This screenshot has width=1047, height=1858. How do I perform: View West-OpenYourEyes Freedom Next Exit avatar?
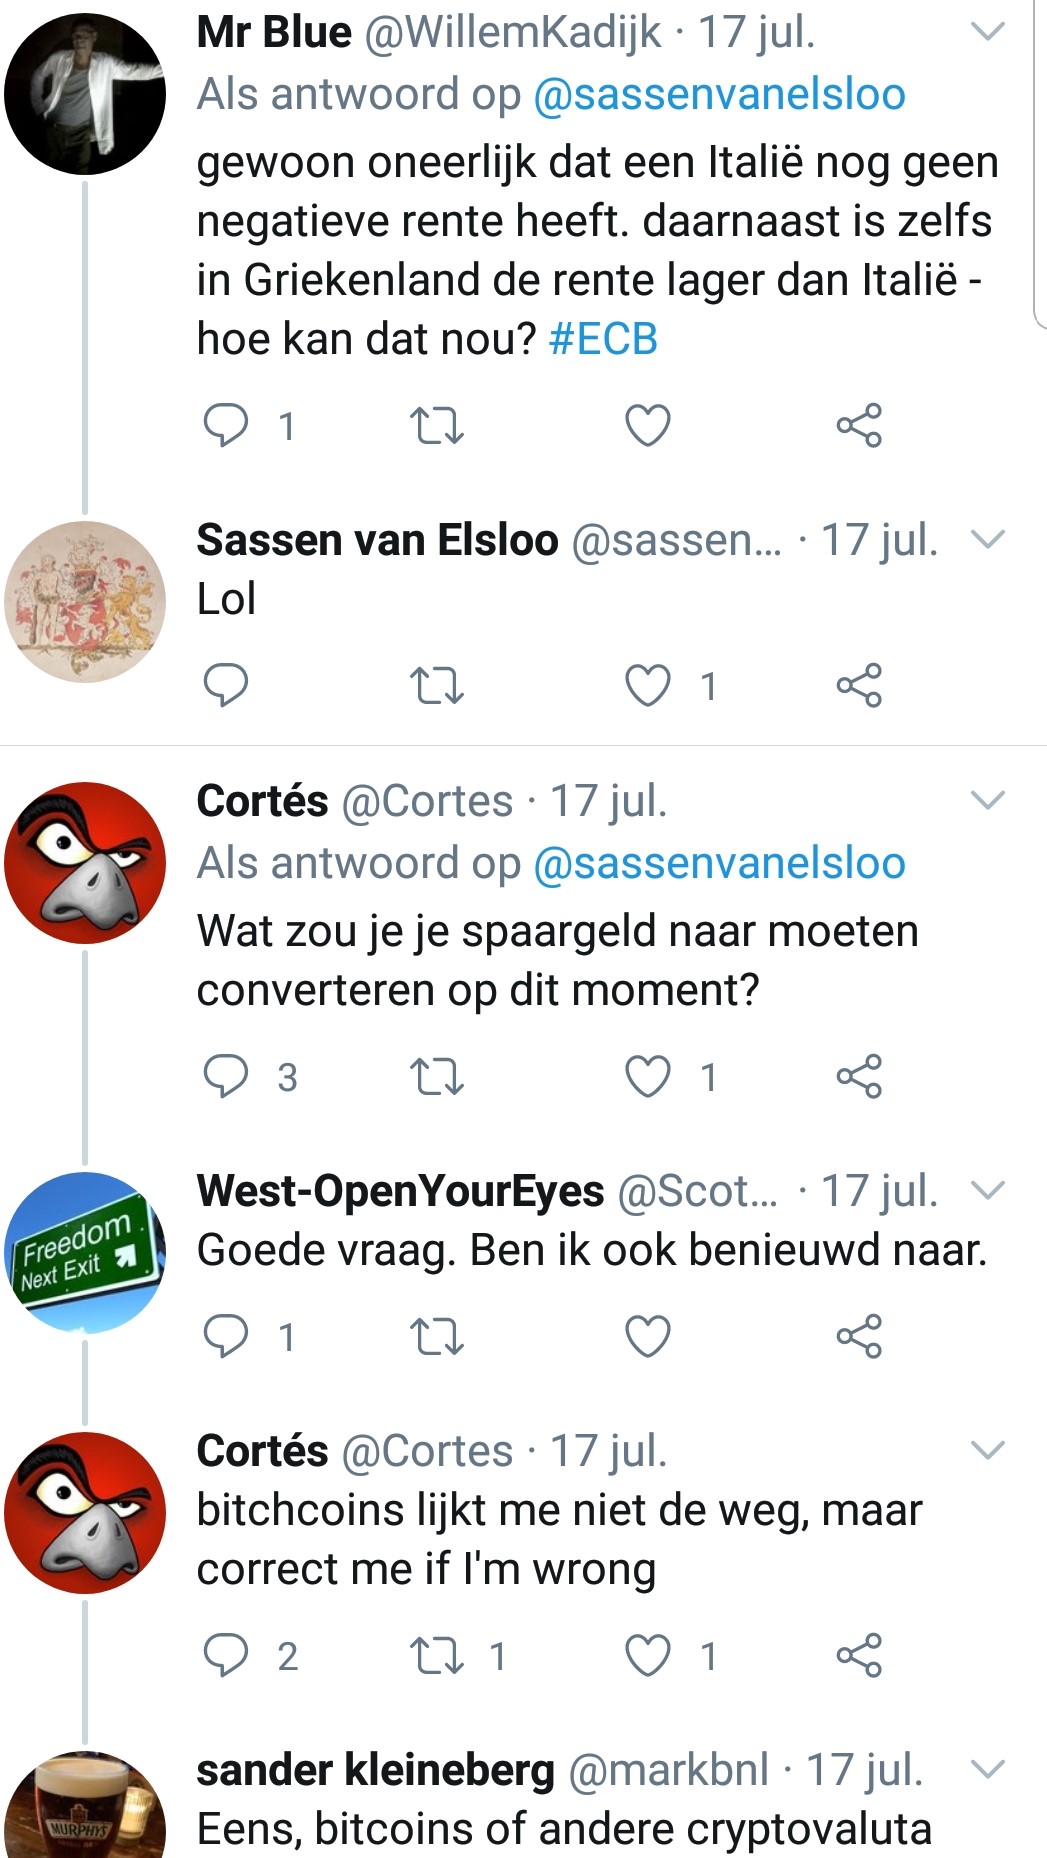coord(85,1252)
